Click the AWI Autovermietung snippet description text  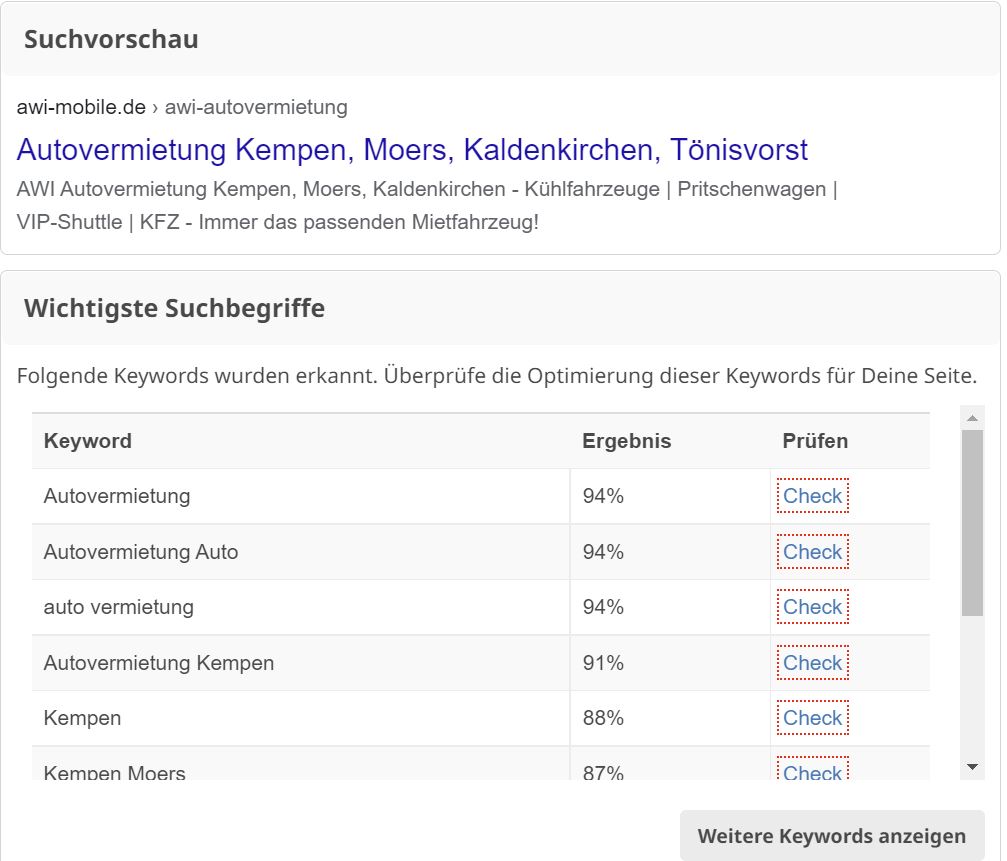427,205
